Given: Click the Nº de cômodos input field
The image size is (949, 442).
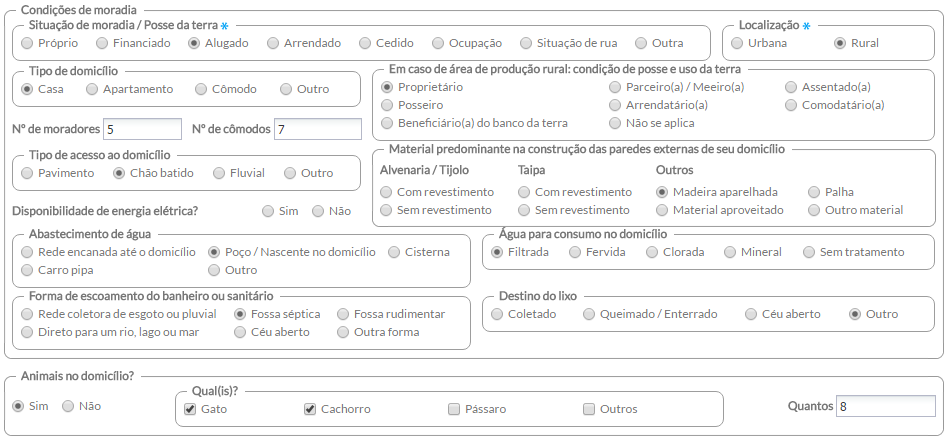Looking at the screenshot, I should click(x=318, y=130).
